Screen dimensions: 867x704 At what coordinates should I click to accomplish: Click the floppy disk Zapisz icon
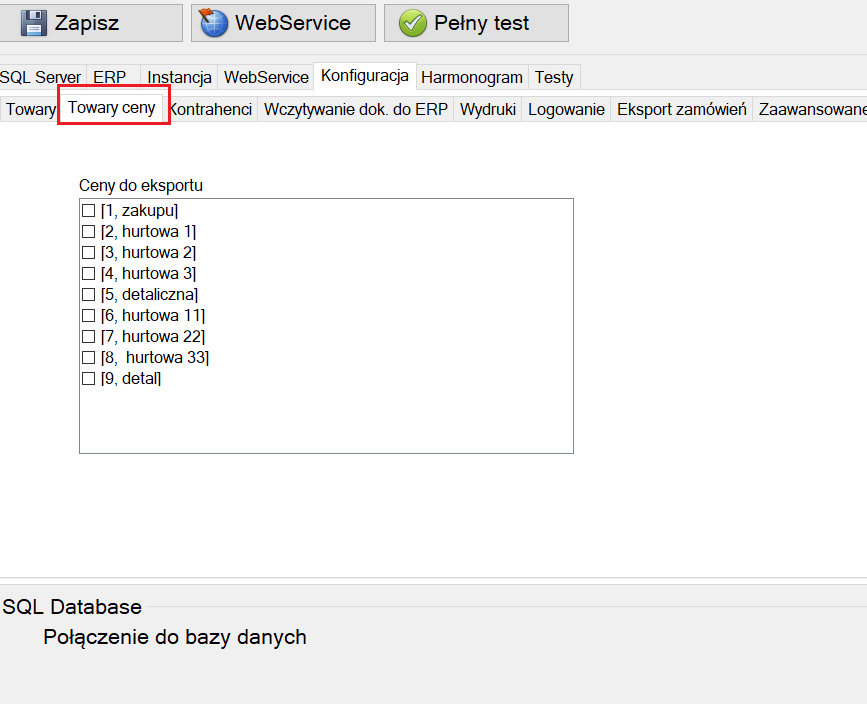point(35,23)
